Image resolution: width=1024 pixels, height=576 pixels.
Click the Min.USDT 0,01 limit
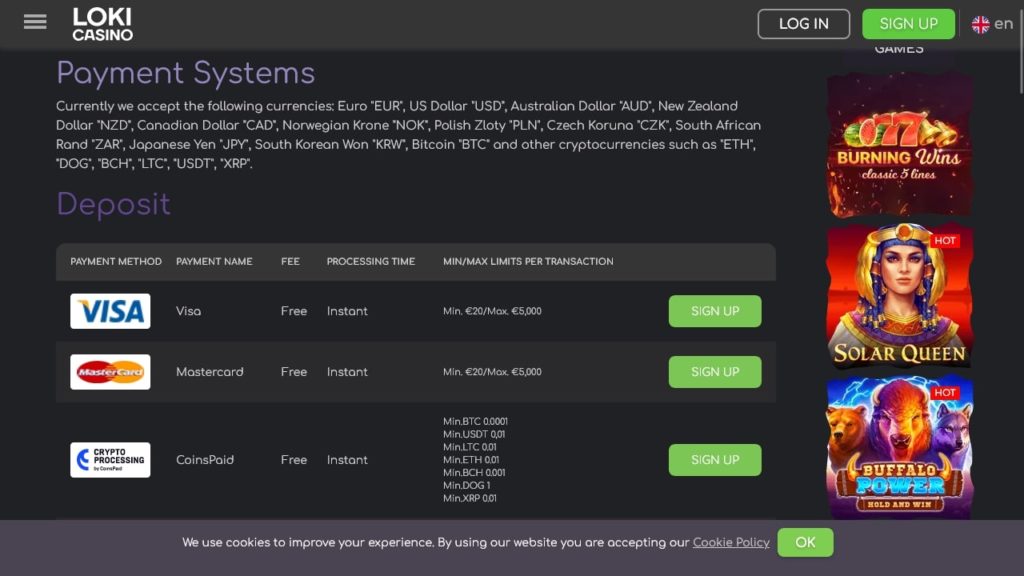pos(474,434)
